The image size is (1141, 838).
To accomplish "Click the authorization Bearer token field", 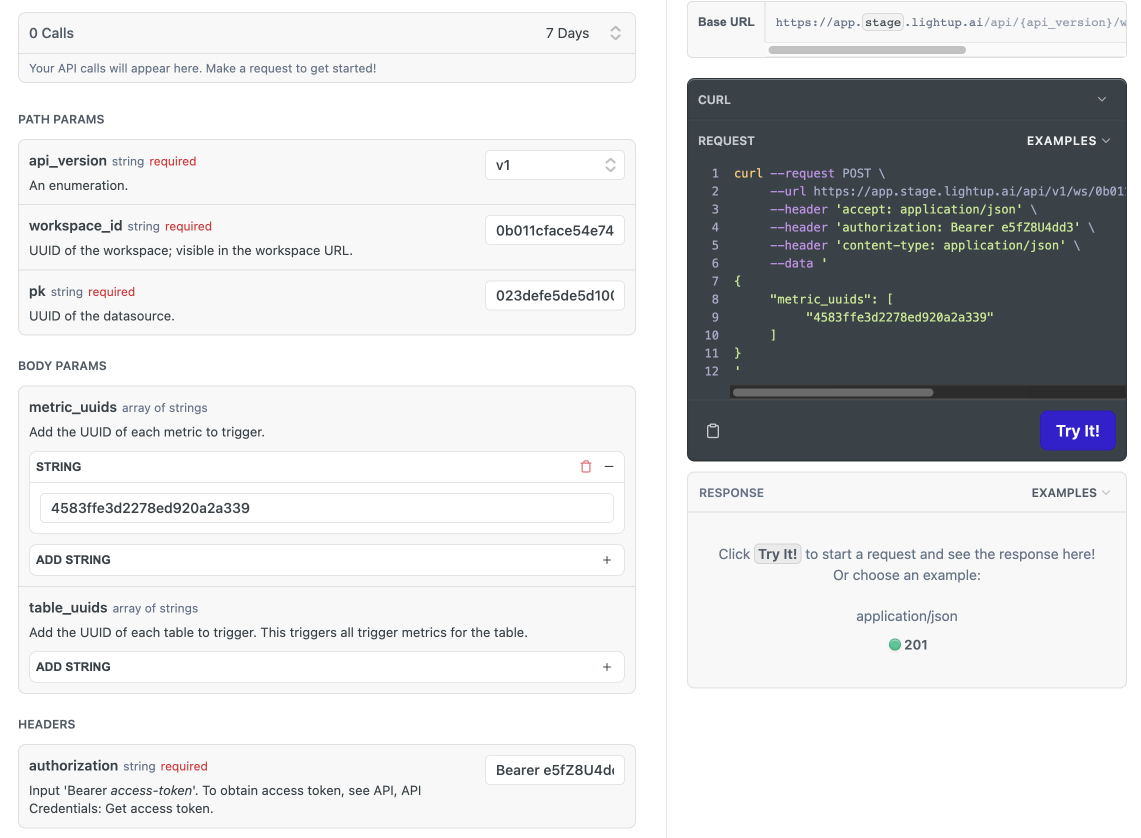I will (555, 770).
